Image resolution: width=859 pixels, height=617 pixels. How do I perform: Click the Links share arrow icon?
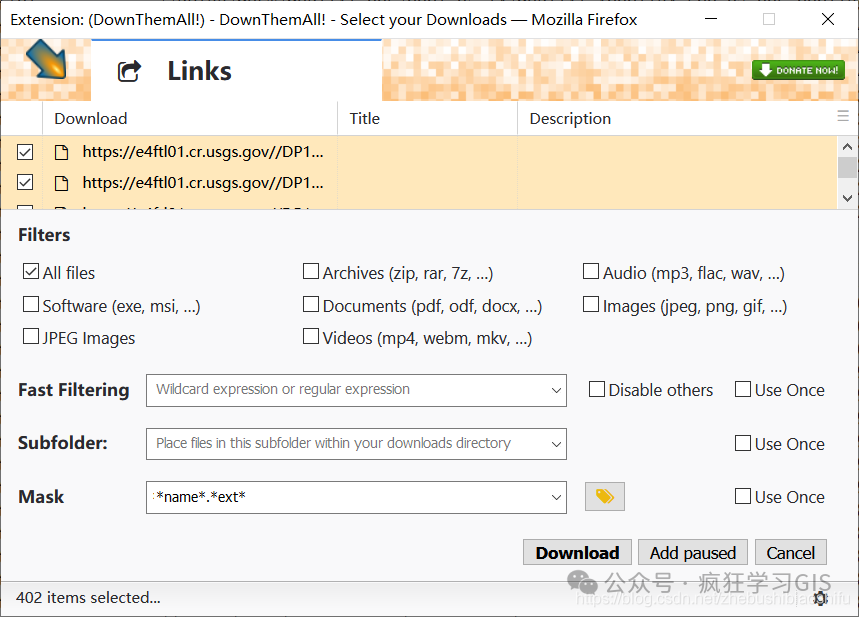129,71
